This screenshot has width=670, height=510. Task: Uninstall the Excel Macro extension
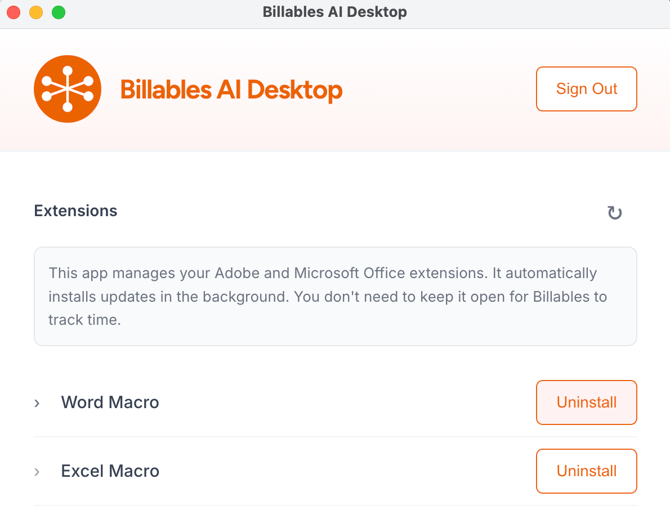(586, 471)
